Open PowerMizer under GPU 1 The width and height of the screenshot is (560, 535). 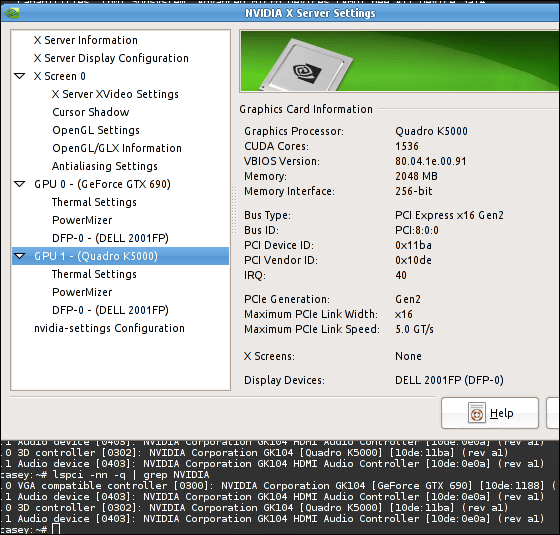pyautogui.click(x=82, y=292)
